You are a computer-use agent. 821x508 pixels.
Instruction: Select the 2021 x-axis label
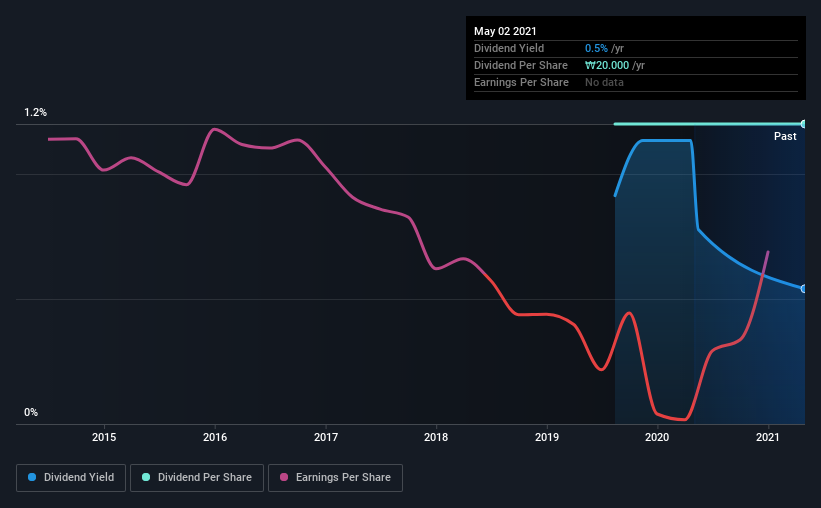click(x=768, y=437)
